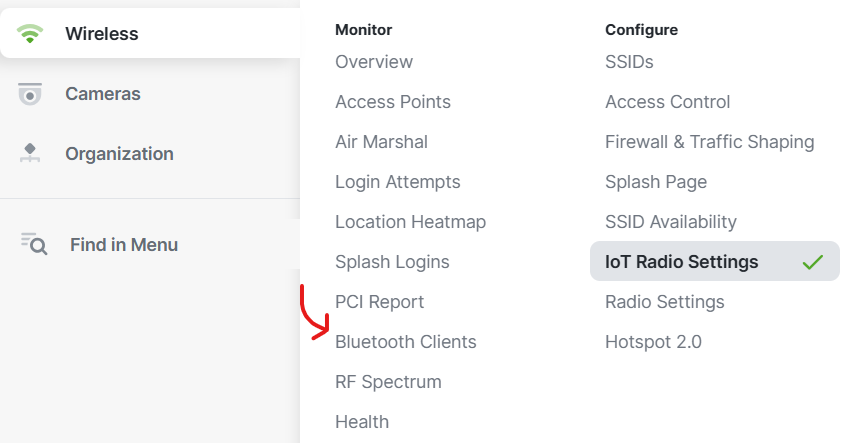View Login Attempts

pos(398,182)
